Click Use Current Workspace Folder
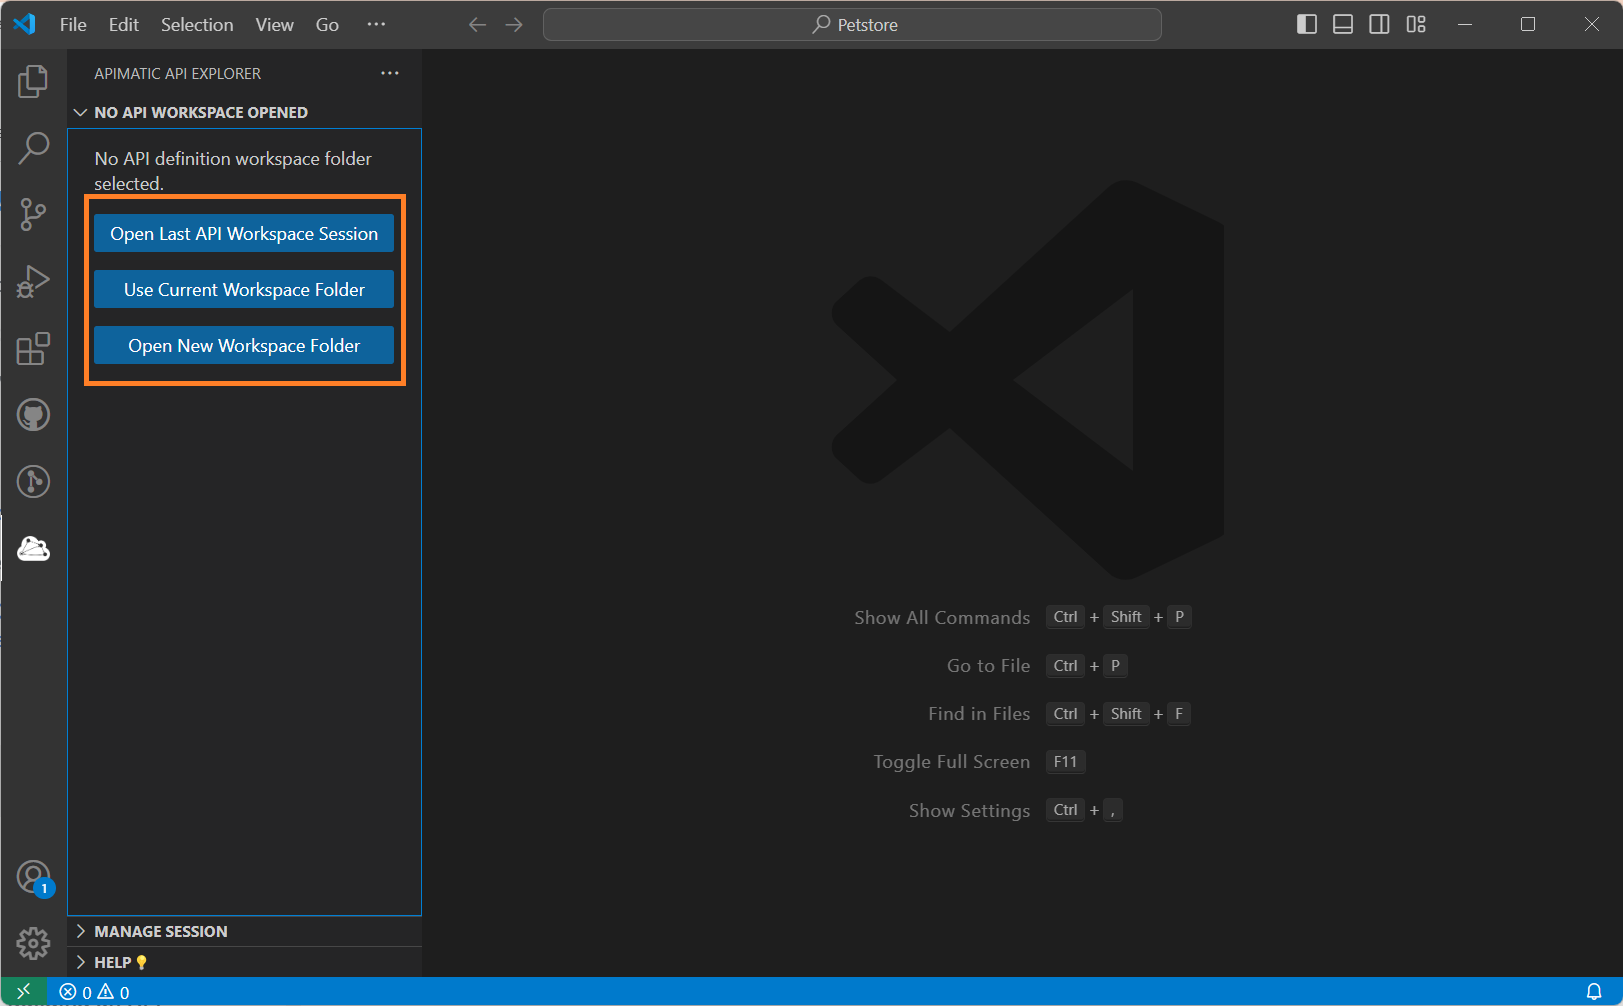This screenshot has width=1623, height=1006. (x=244, y=289)
